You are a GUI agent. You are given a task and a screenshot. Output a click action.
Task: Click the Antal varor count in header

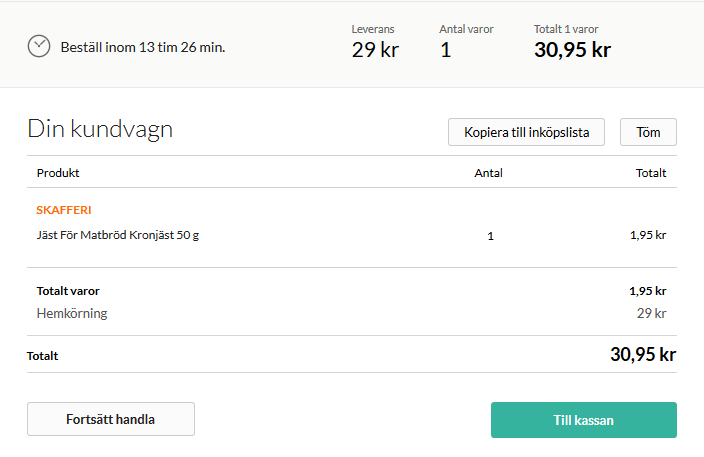click(x=446, y=49)
